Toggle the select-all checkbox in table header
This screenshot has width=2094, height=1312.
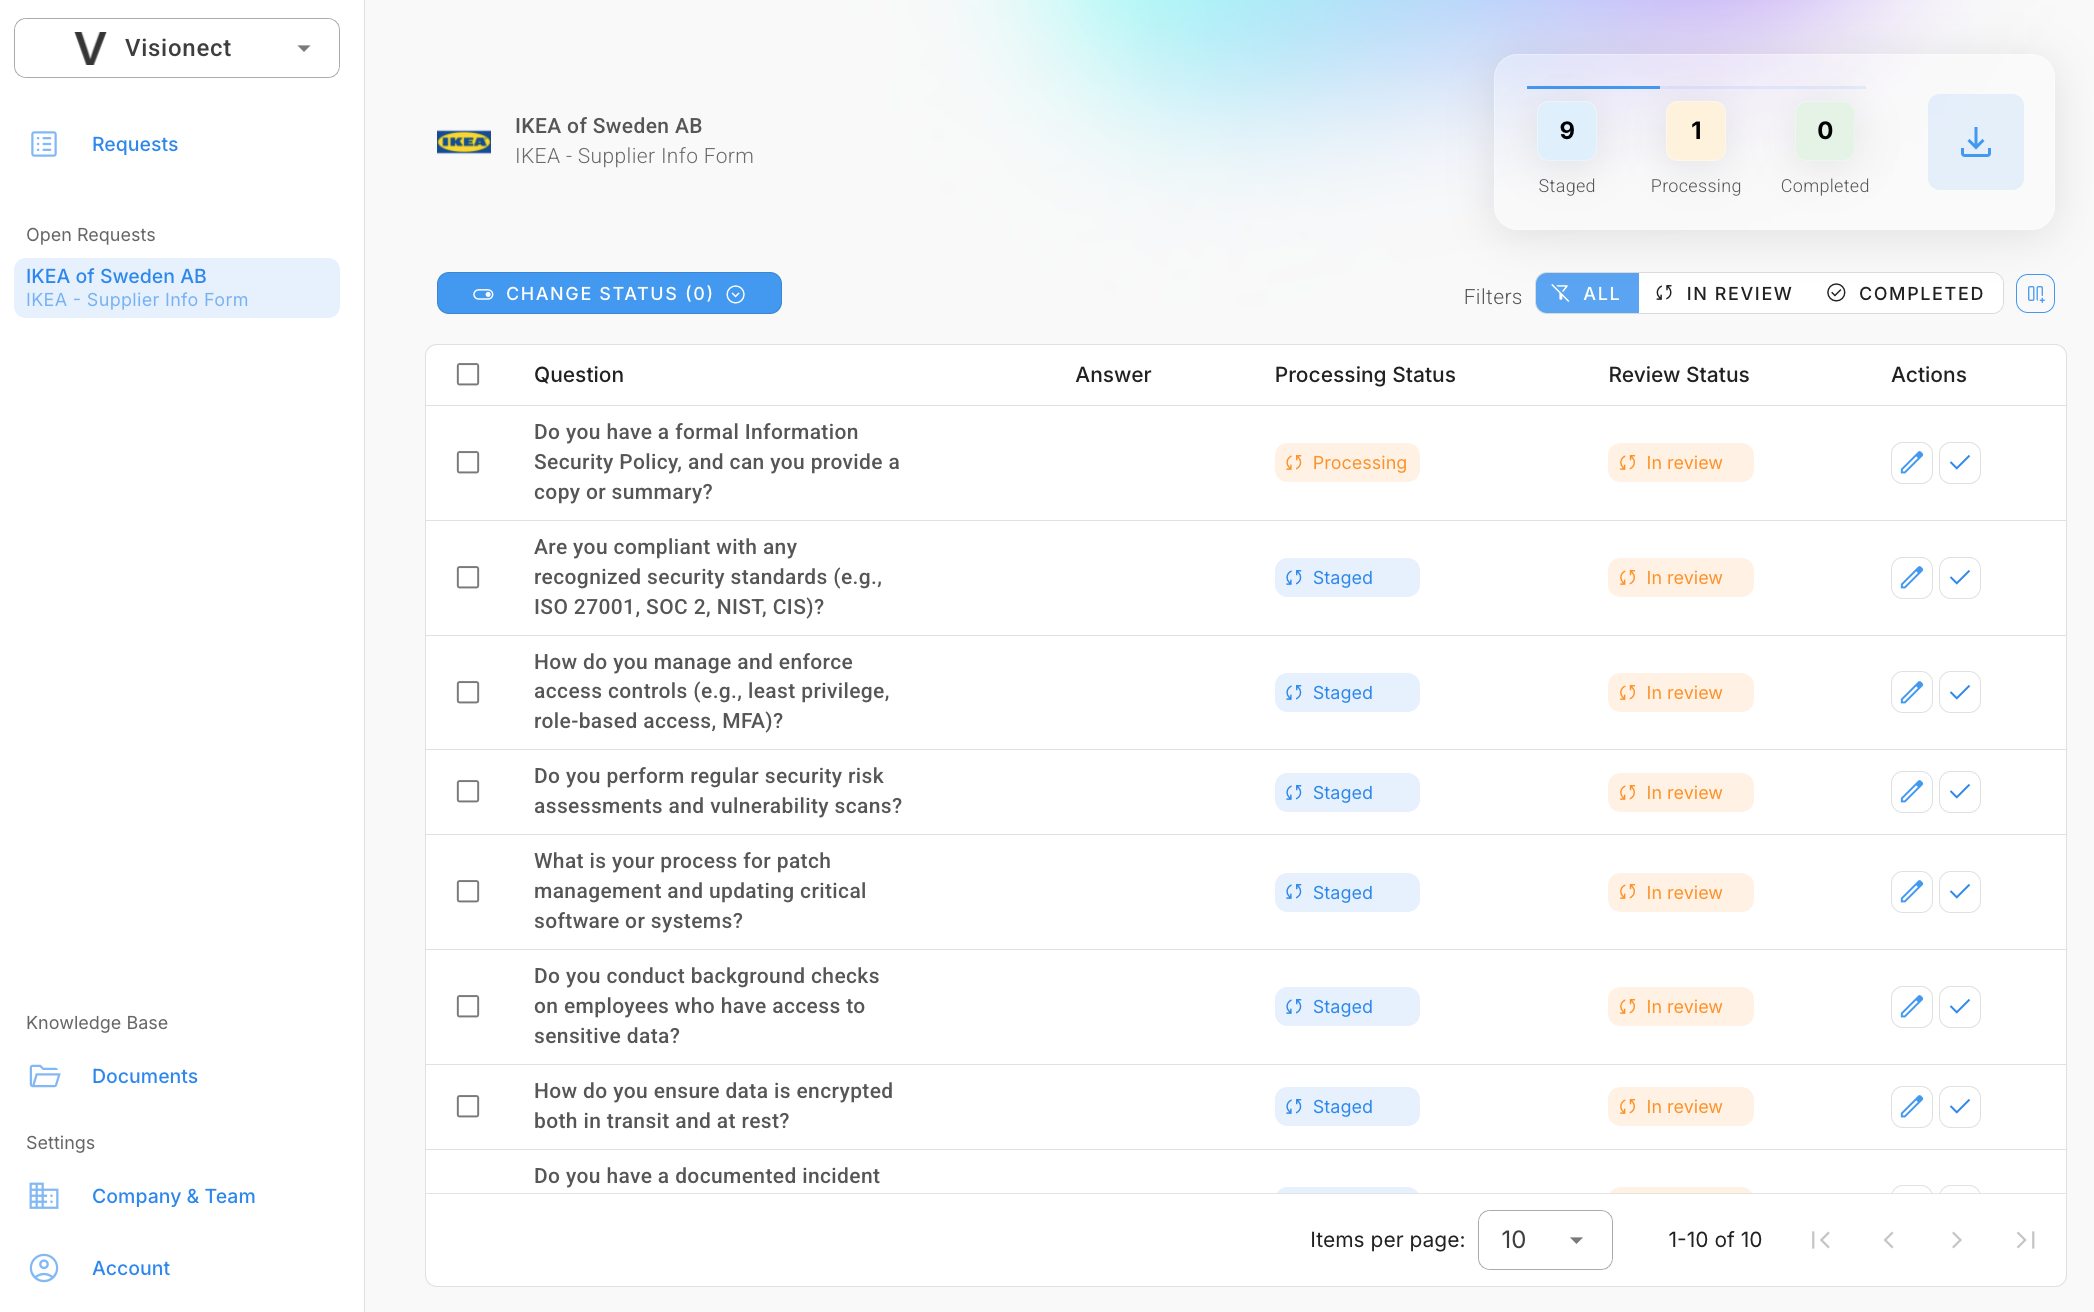tap(468, 375)
